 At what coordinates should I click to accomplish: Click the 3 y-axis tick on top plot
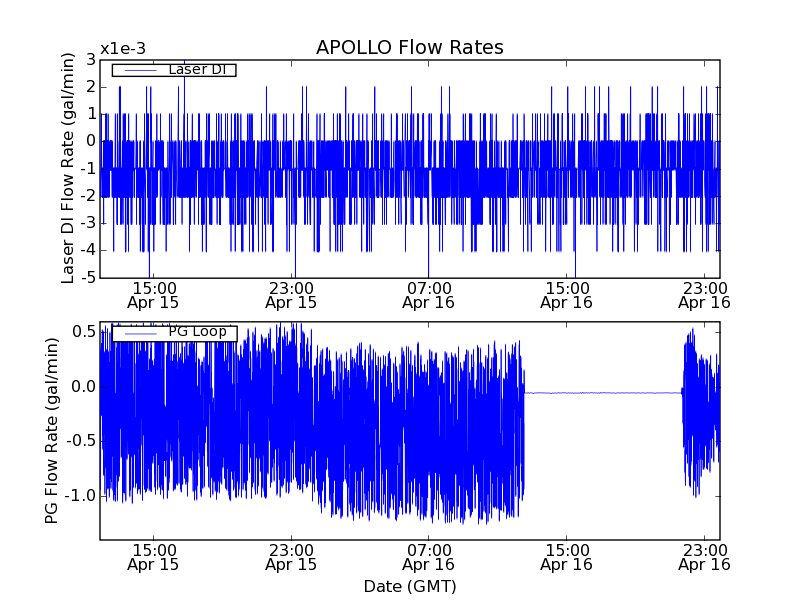click(x=91, y=60)
